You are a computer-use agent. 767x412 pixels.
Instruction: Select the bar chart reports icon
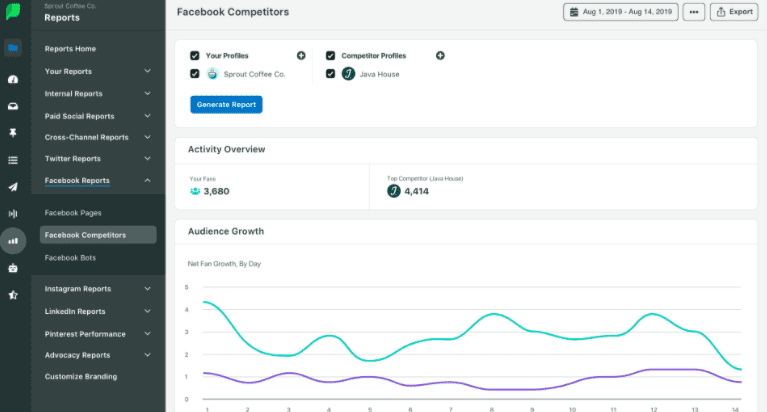(x=13, y=240)
